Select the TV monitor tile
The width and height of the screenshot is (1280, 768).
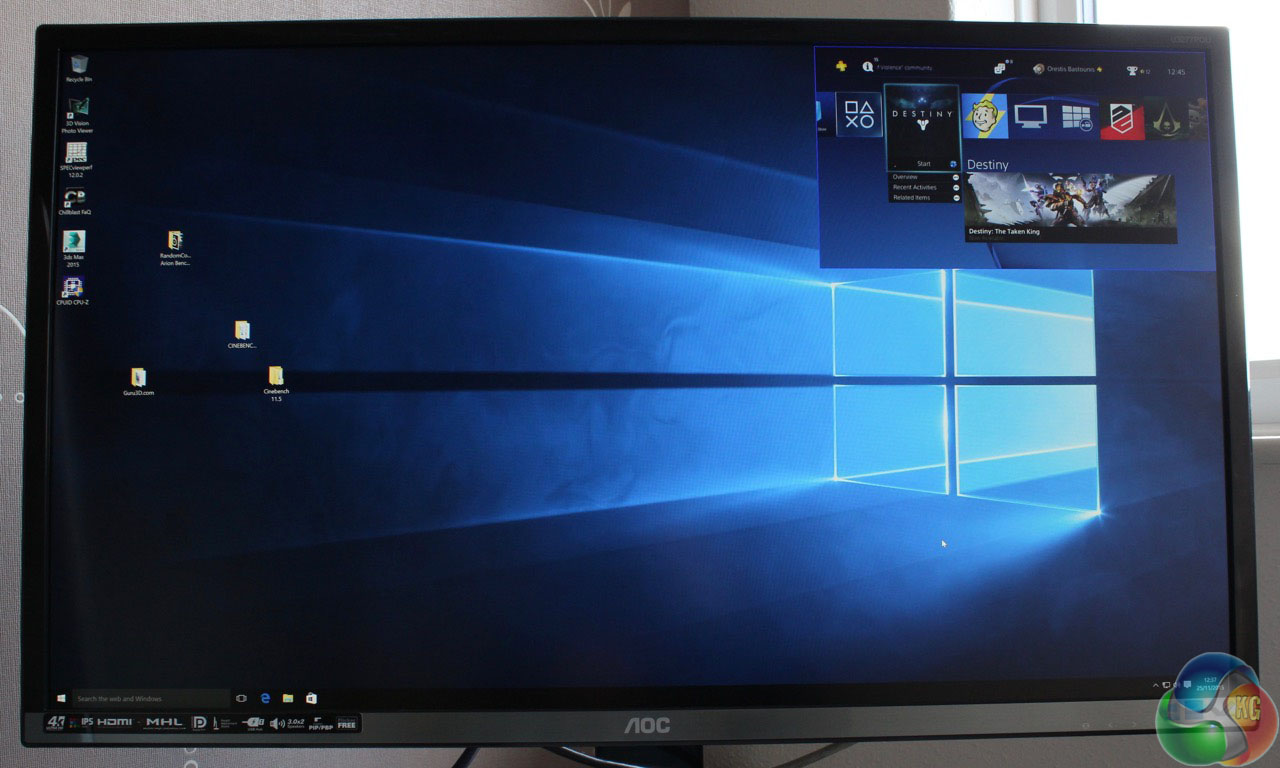[1031, 117]
